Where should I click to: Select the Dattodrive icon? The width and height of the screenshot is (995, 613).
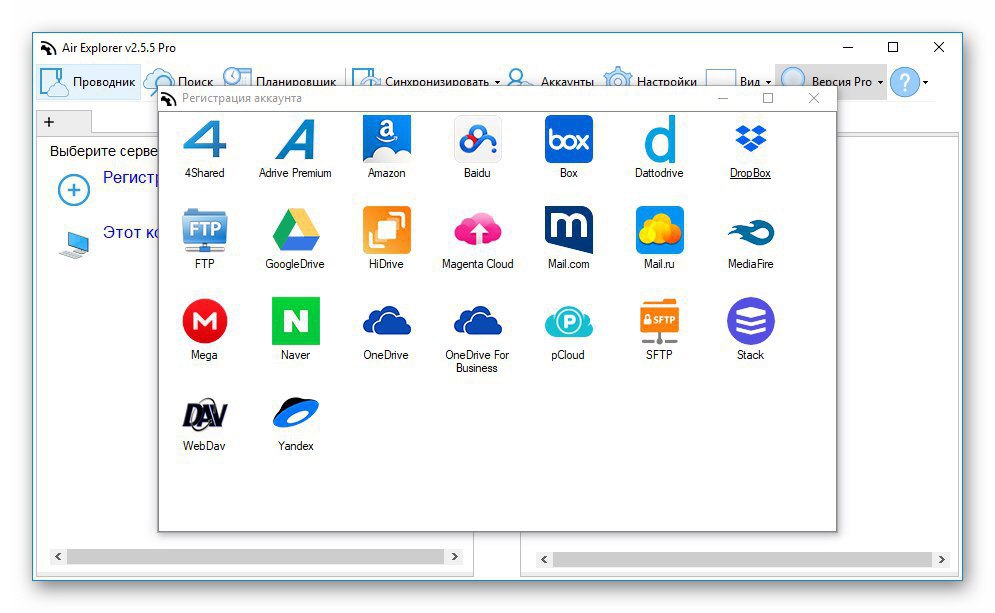[x=659, y=139]
